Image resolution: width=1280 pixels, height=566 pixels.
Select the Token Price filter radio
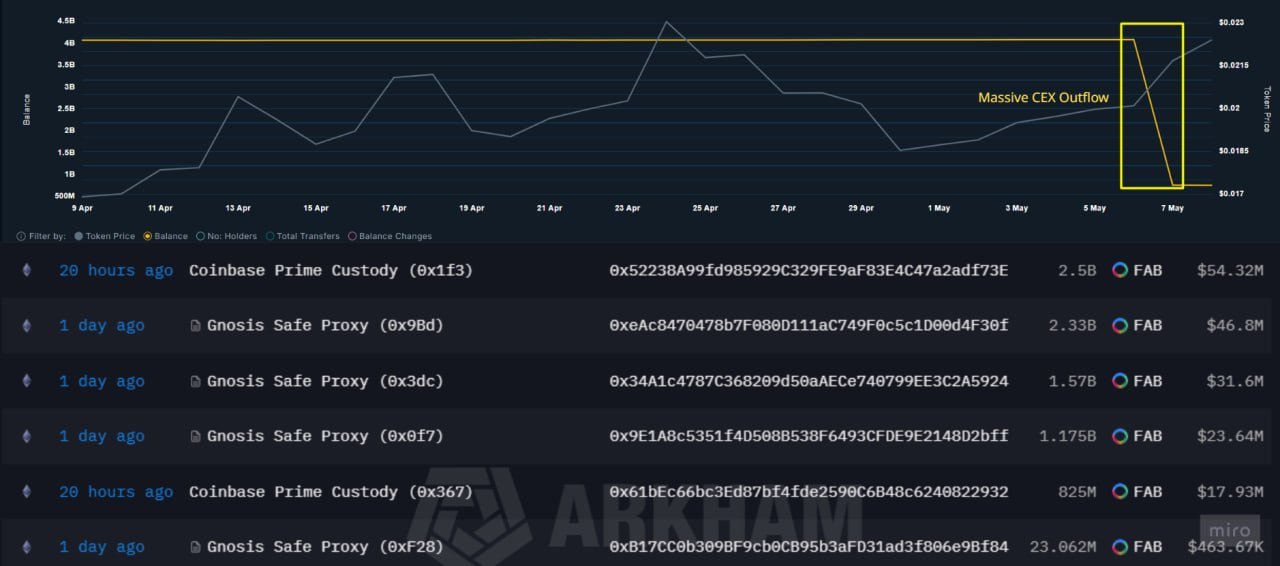(79, 237)
